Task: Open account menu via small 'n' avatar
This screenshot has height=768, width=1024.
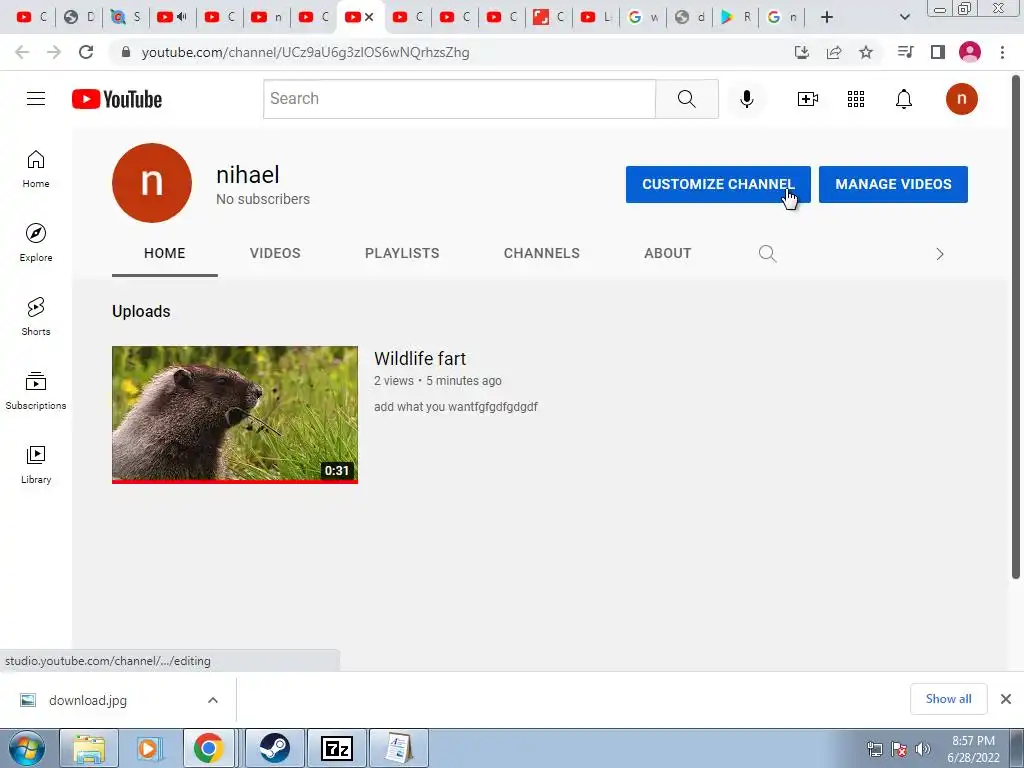Action: click(x=961, y=99)
